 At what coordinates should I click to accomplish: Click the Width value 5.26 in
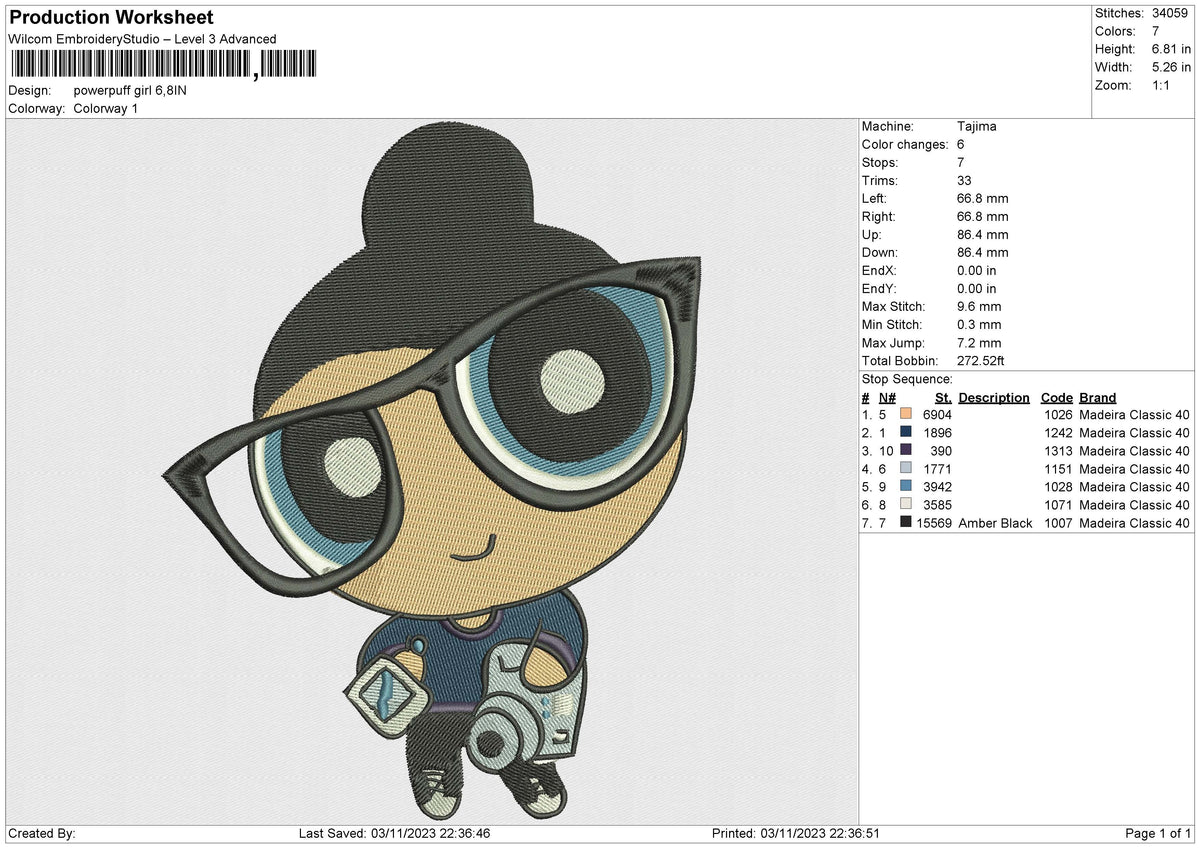click(1172, 68)
